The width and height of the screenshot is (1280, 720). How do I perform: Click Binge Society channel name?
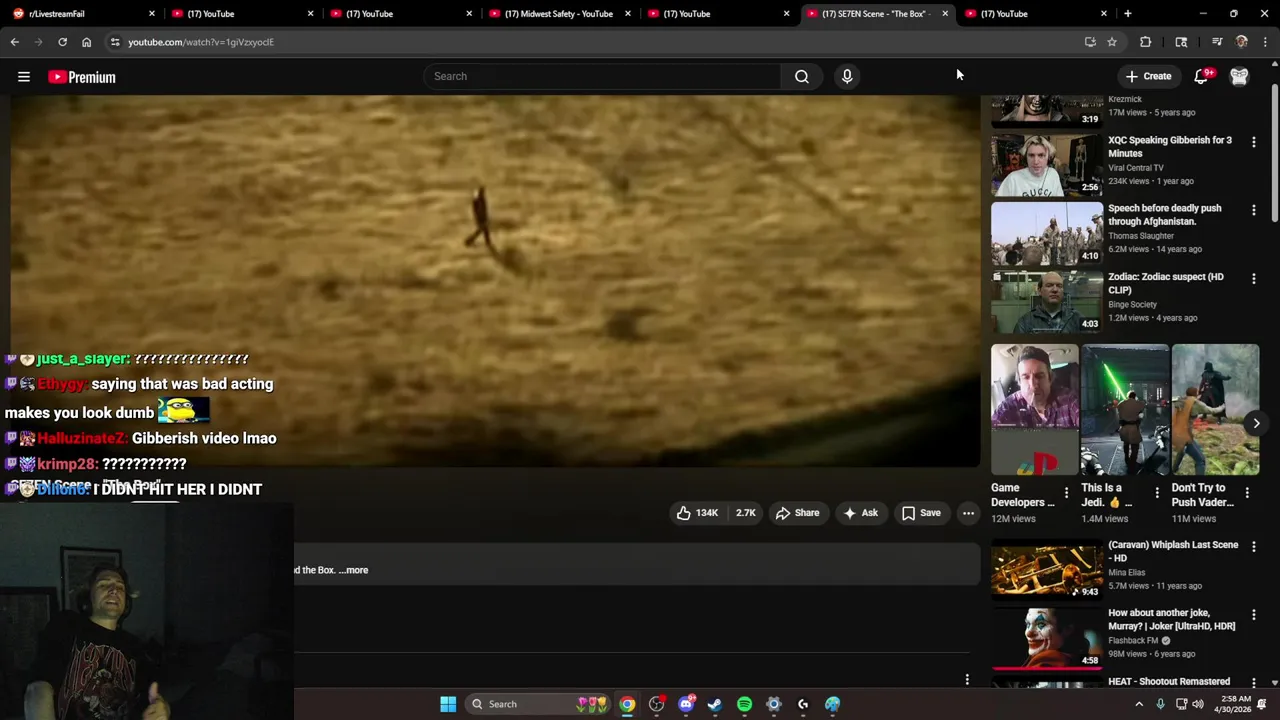point(1132,304)
